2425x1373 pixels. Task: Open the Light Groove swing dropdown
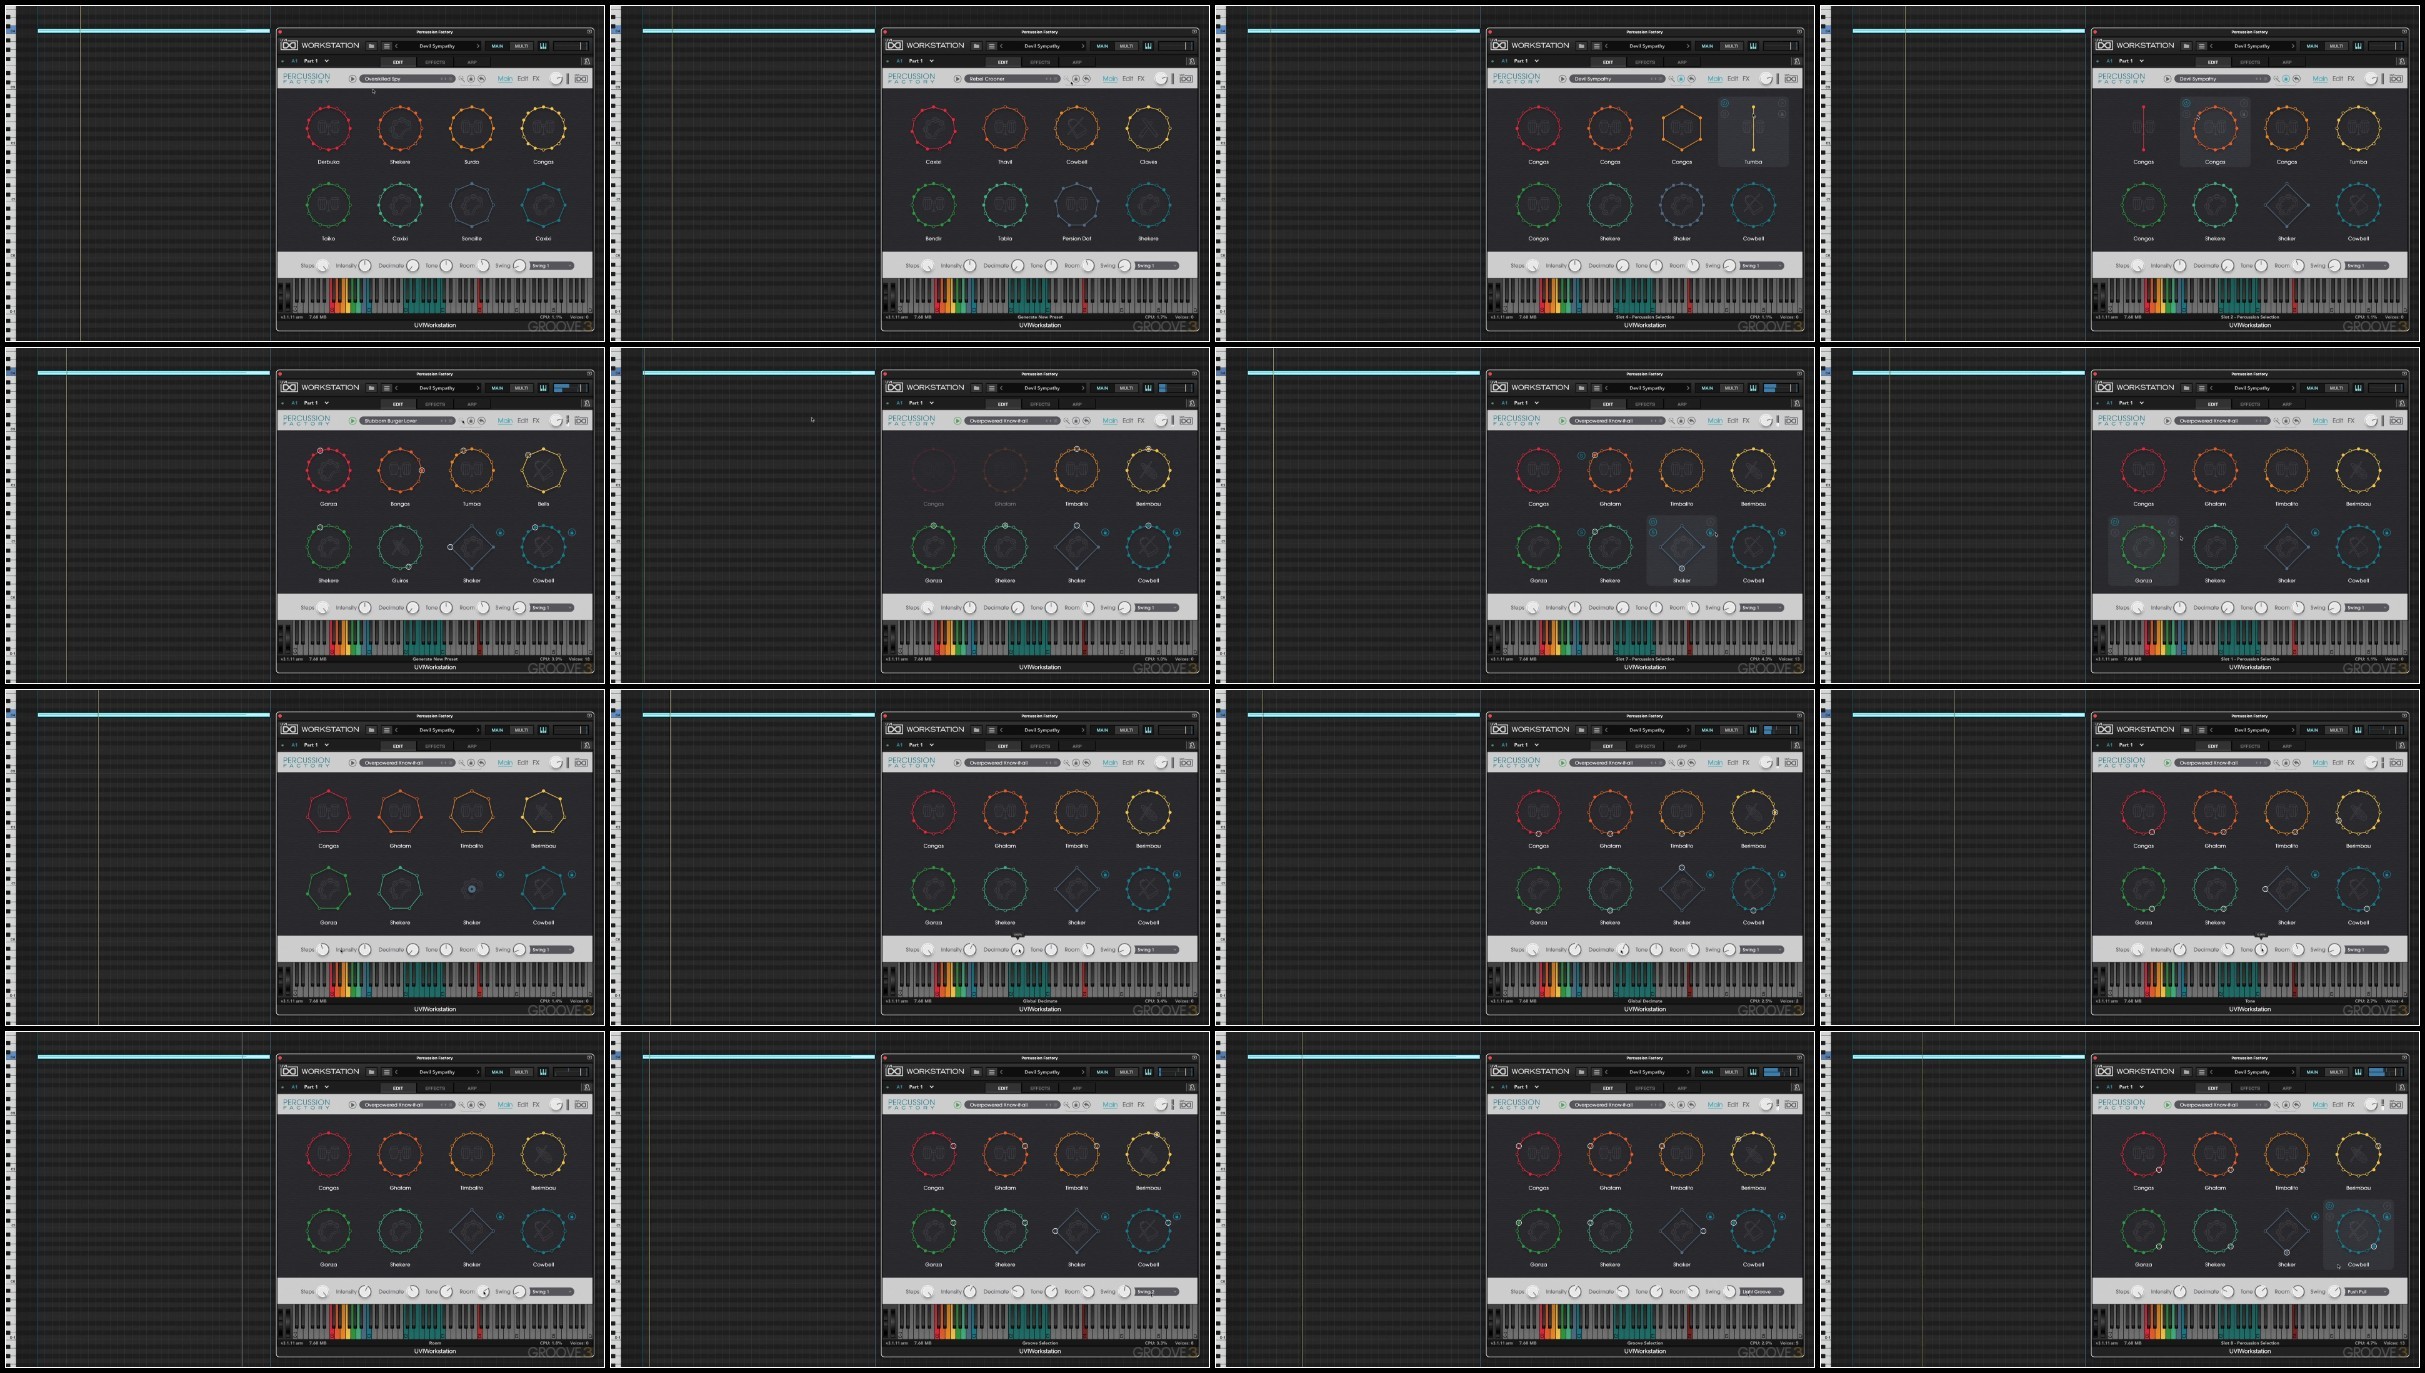point(1761,1292)
